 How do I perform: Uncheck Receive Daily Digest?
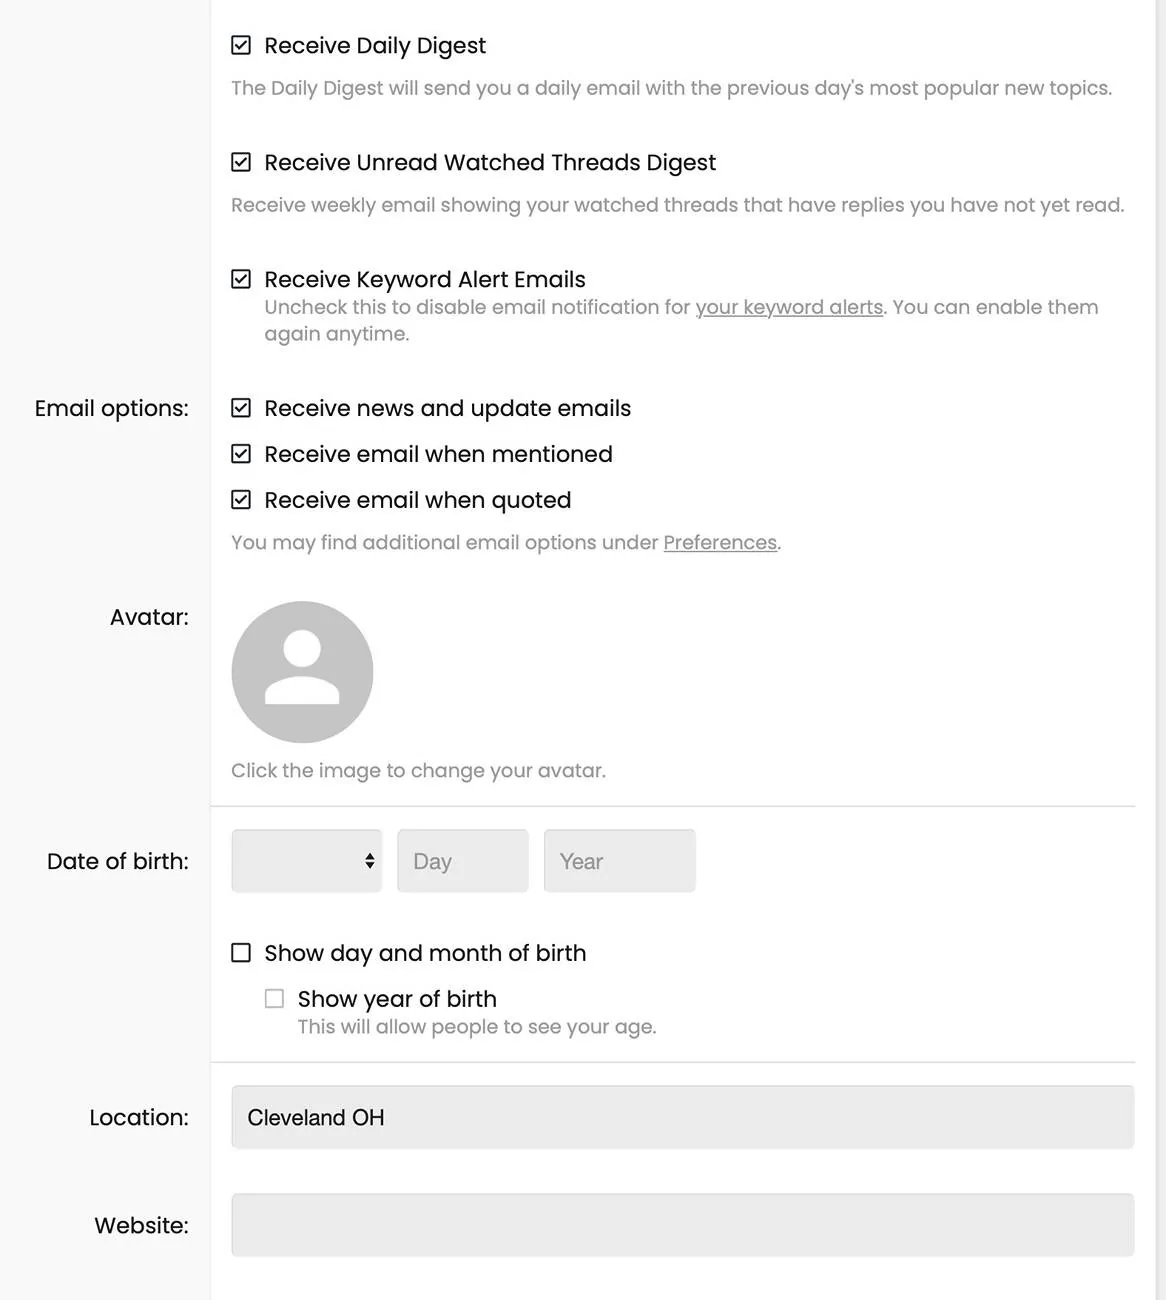coord(241,45)
